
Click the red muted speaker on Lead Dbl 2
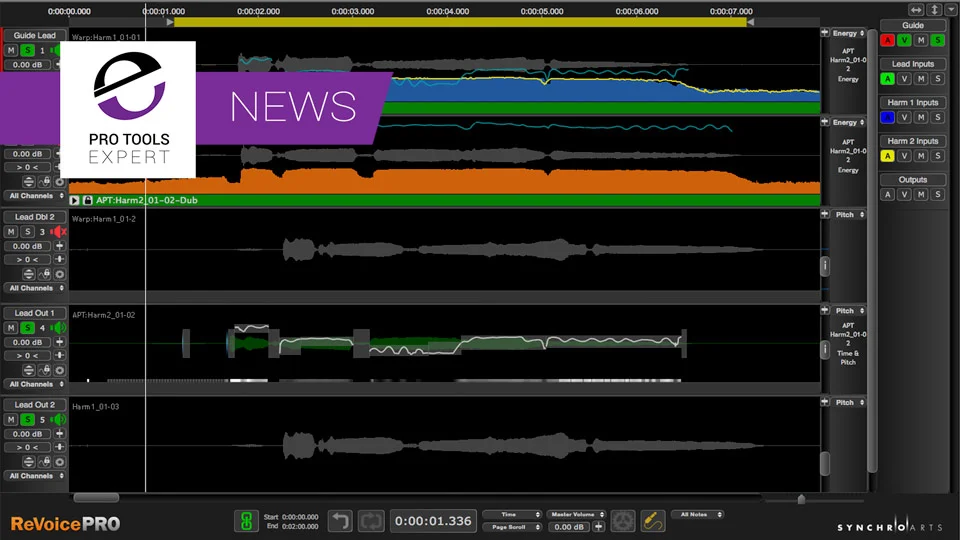59,232
